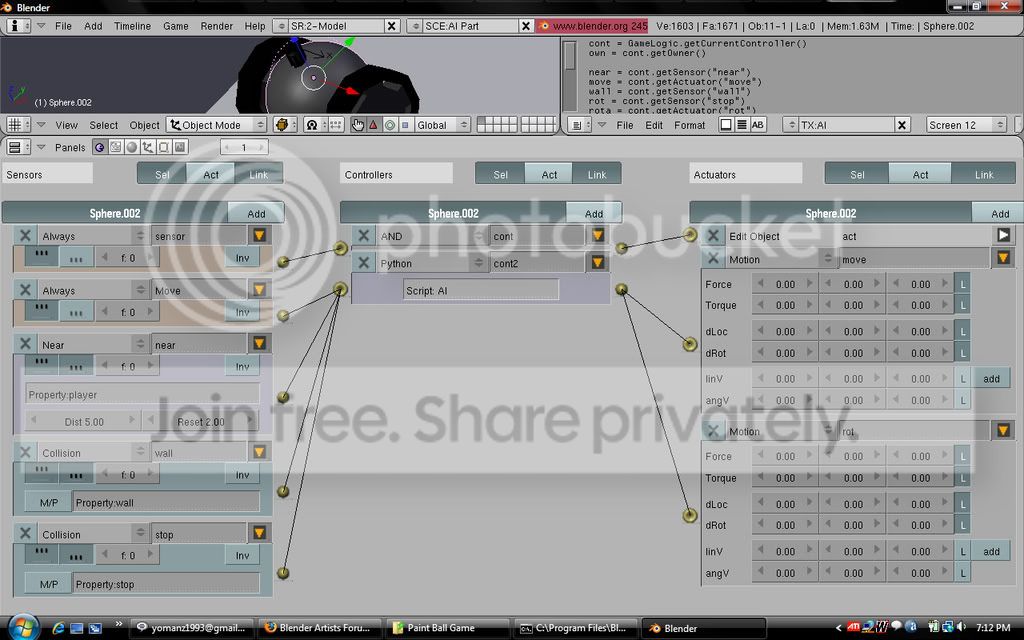The width and height of the screenshot is (1024, 640).
Task: Select the translate manipulator triangle icon
Action: [x=374, y=125]
